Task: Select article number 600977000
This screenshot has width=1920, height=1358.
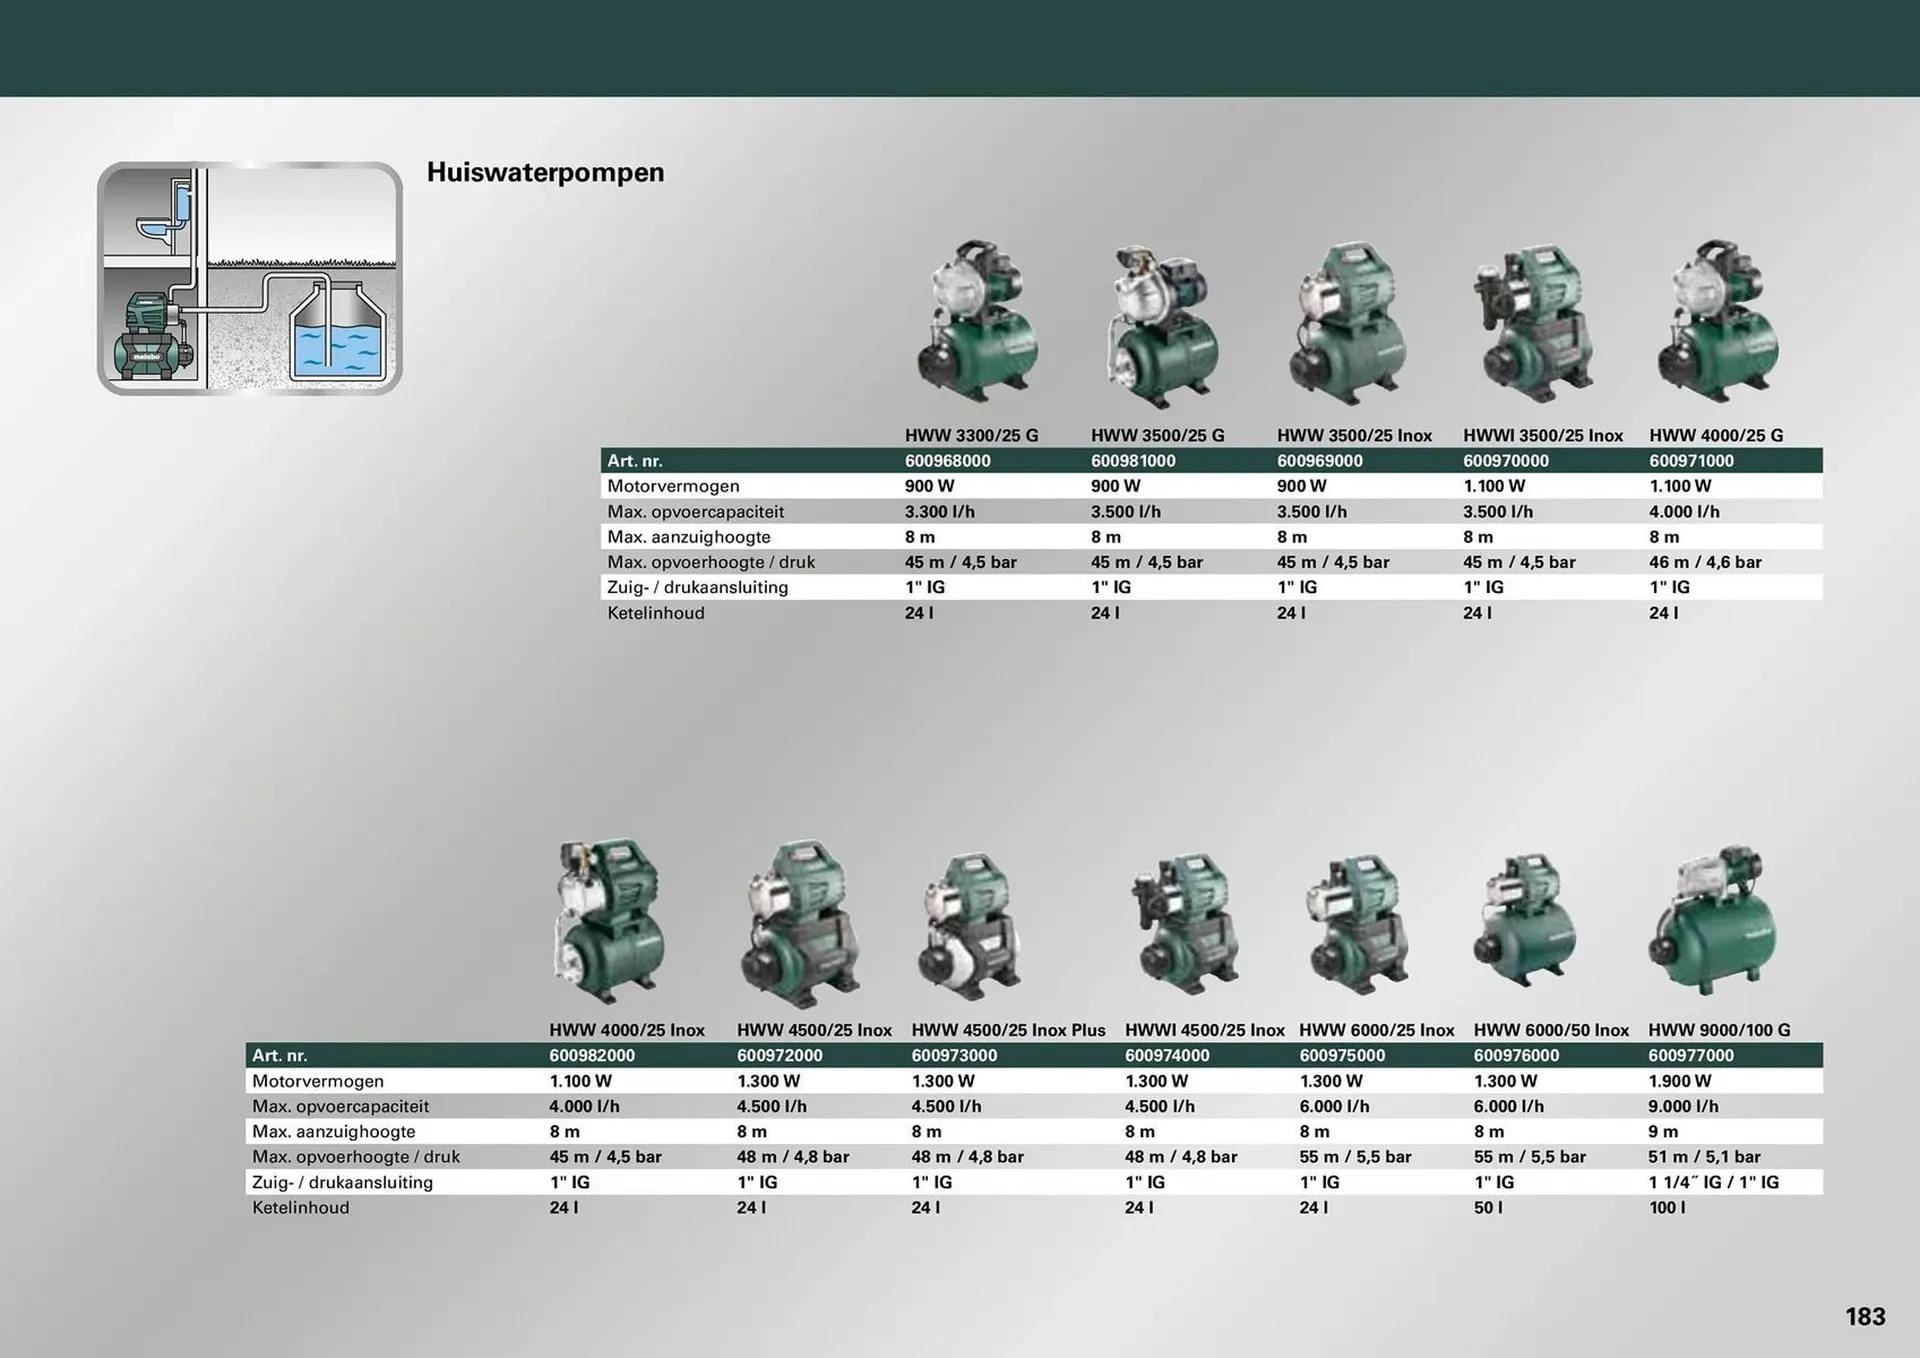Action: pos(1690,1055)
